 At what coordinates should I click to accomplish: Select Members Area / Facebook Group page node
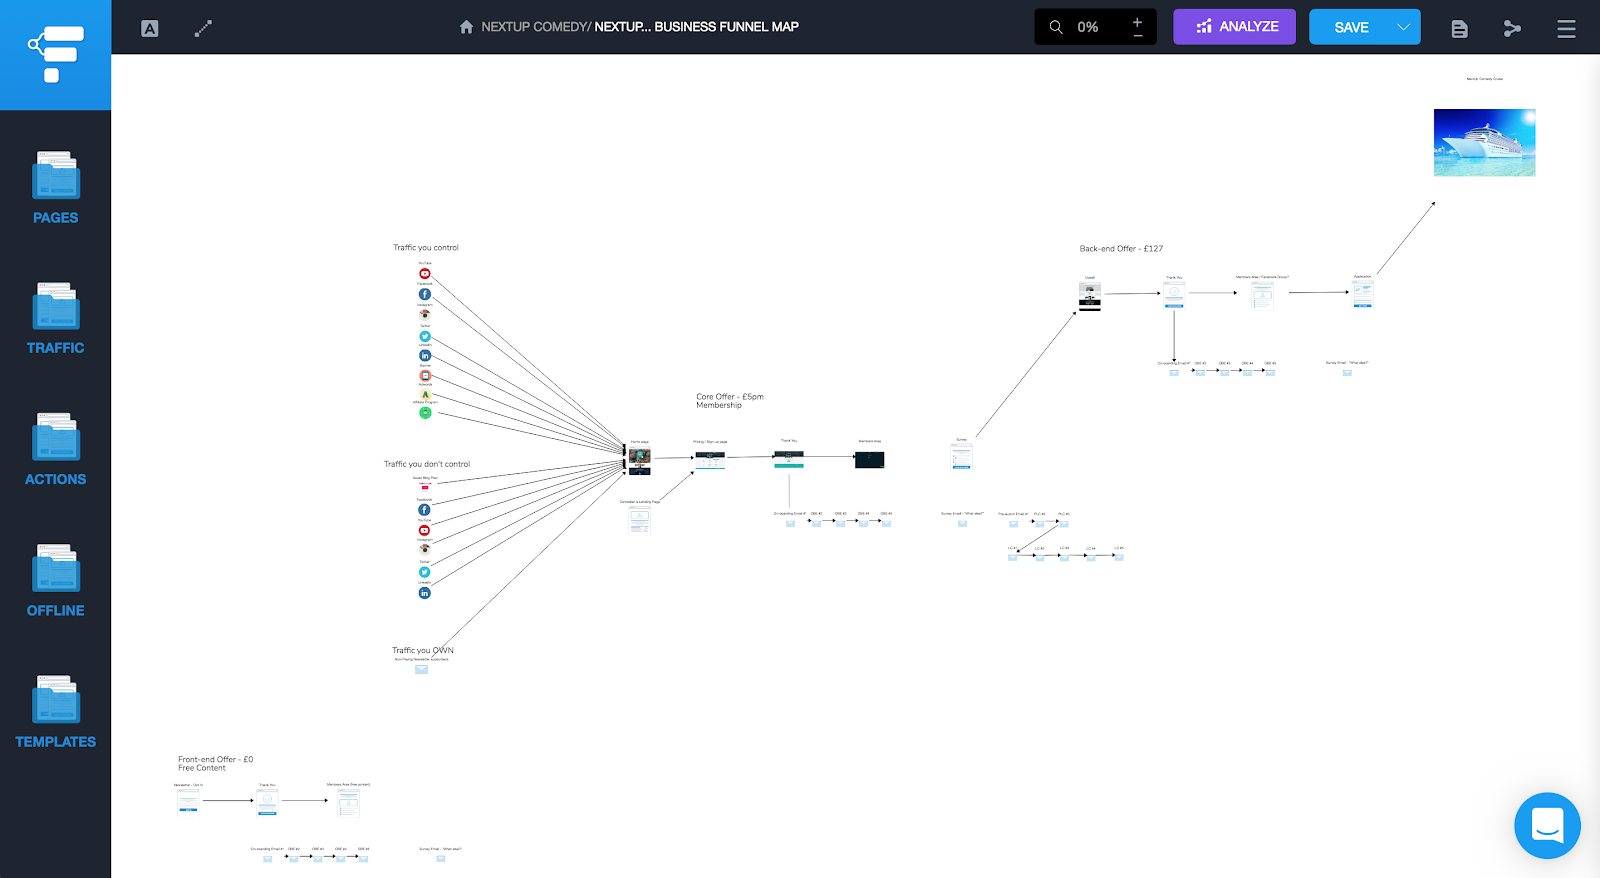[1262, 295]
